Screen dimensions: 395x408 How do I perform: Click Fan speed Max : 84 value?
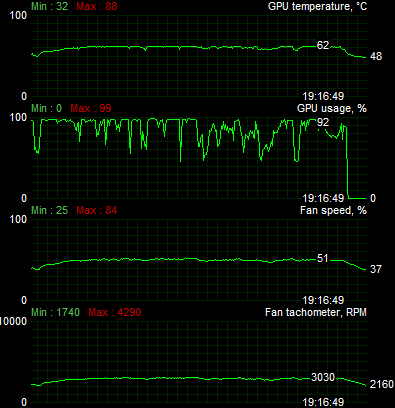click(x=97, y=210)
